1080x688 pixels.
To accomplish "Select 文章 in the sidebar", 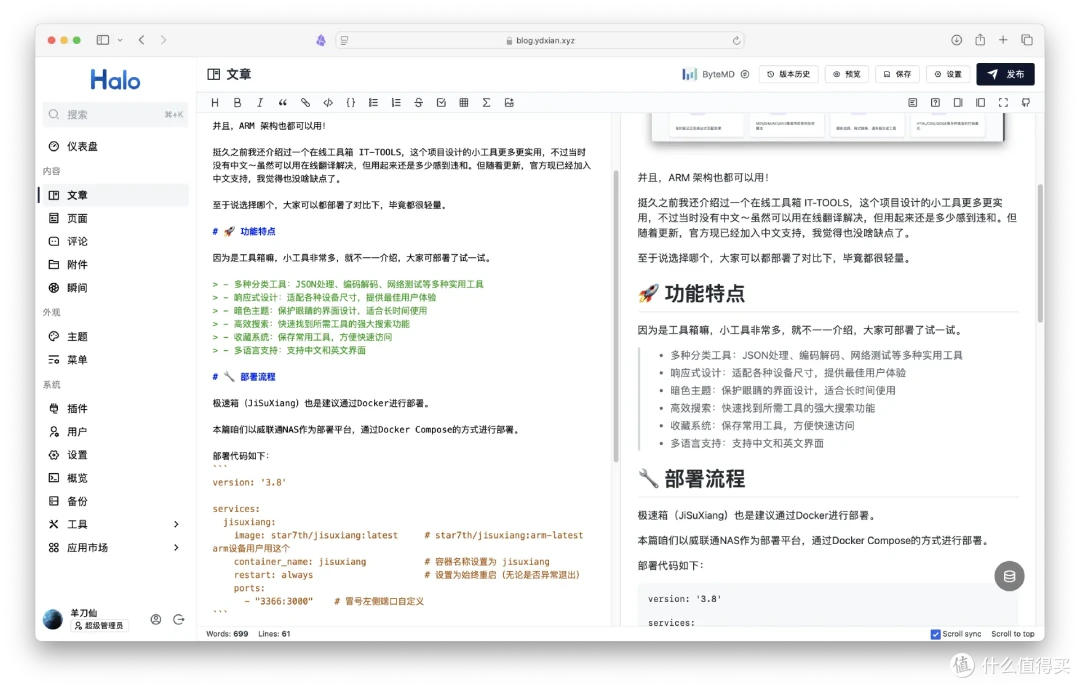I will point(114,195).
